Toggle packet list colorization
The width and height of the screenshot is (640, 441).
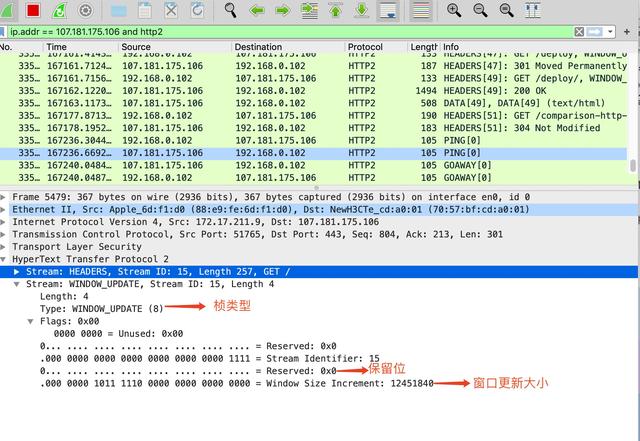coord(421,10)
